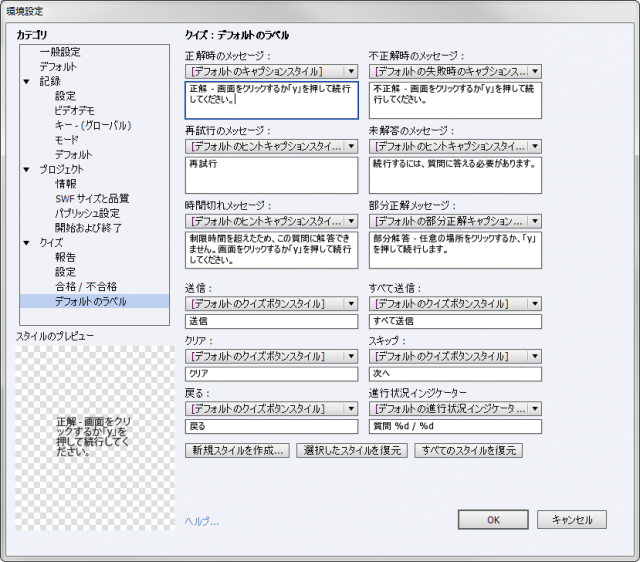This screenshot has width=640, height=562.
Task: Edit the 時間切れメッセージ text box
Action: point(271,250)
